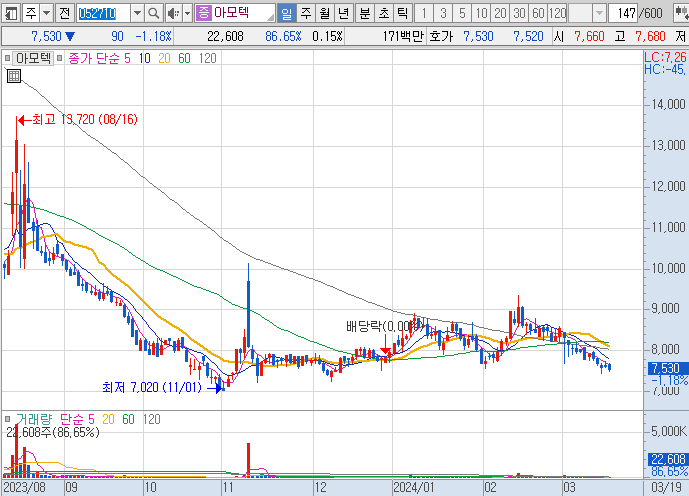Select the 틱 tick period button

(x=403, y=13)
